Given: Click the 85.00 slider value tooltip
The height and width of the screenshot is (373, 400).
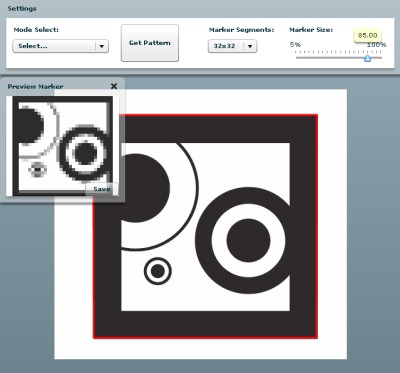Looking at the screenshot, I should click(x=368, y=35).
